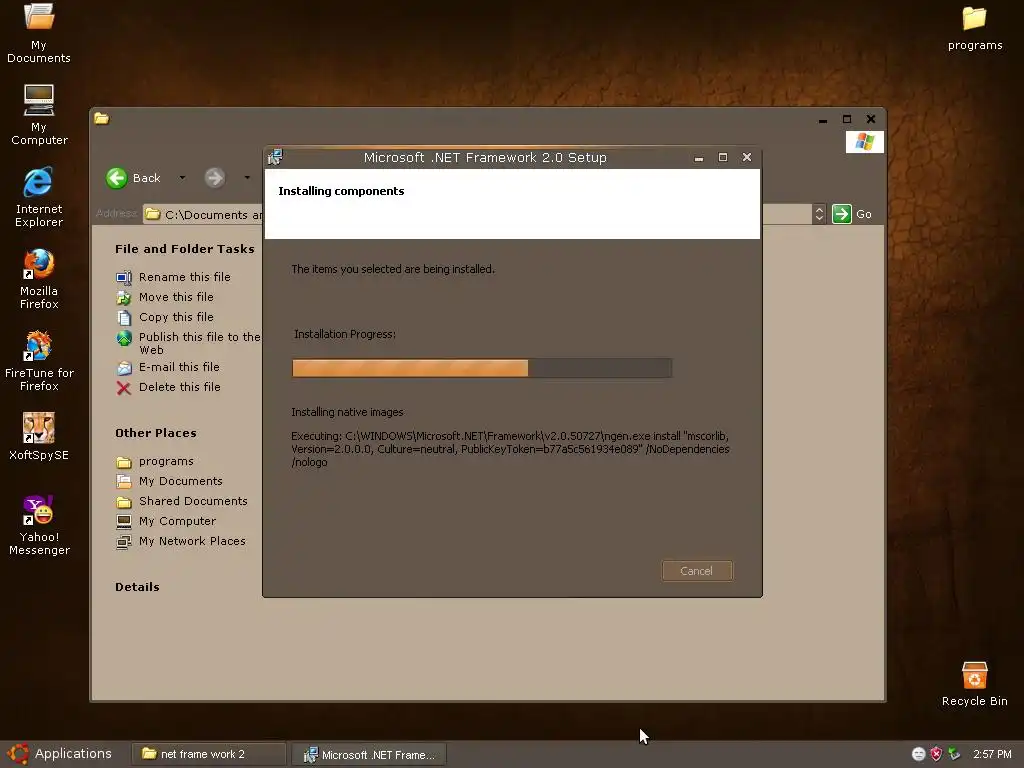This screenshot has height=768, width=1024.
Task: Click the E-mail envelope icon
Action: point(124,368)
